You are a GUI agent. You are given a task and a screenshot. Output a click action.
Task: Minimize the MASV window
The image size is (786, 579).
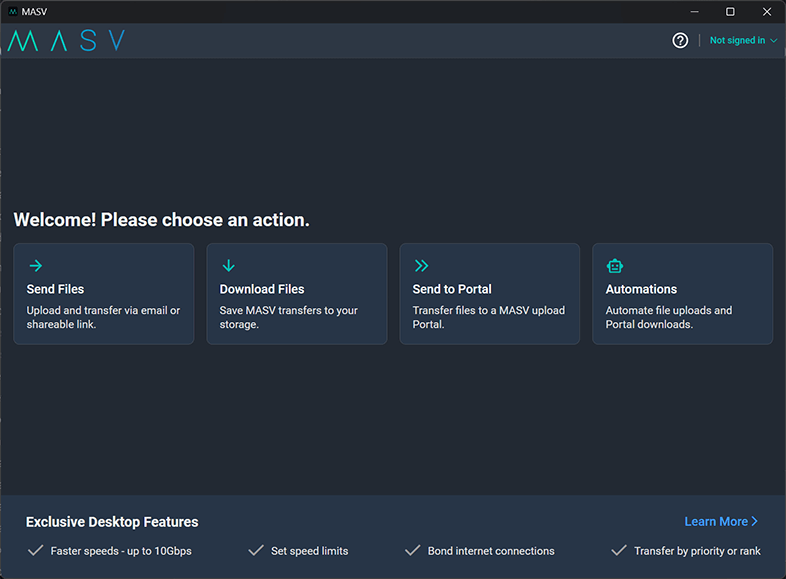(694, 12)
